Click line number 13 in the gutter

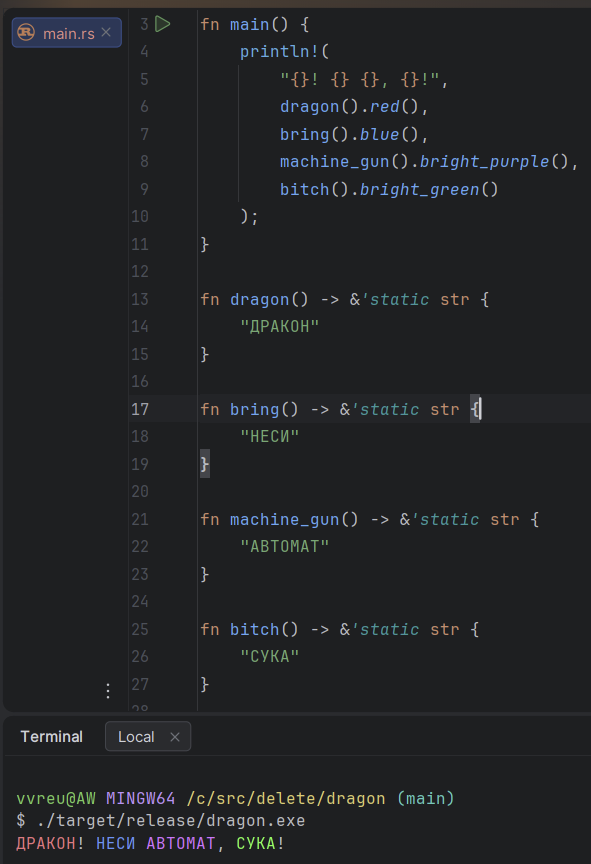click(140, 299)
